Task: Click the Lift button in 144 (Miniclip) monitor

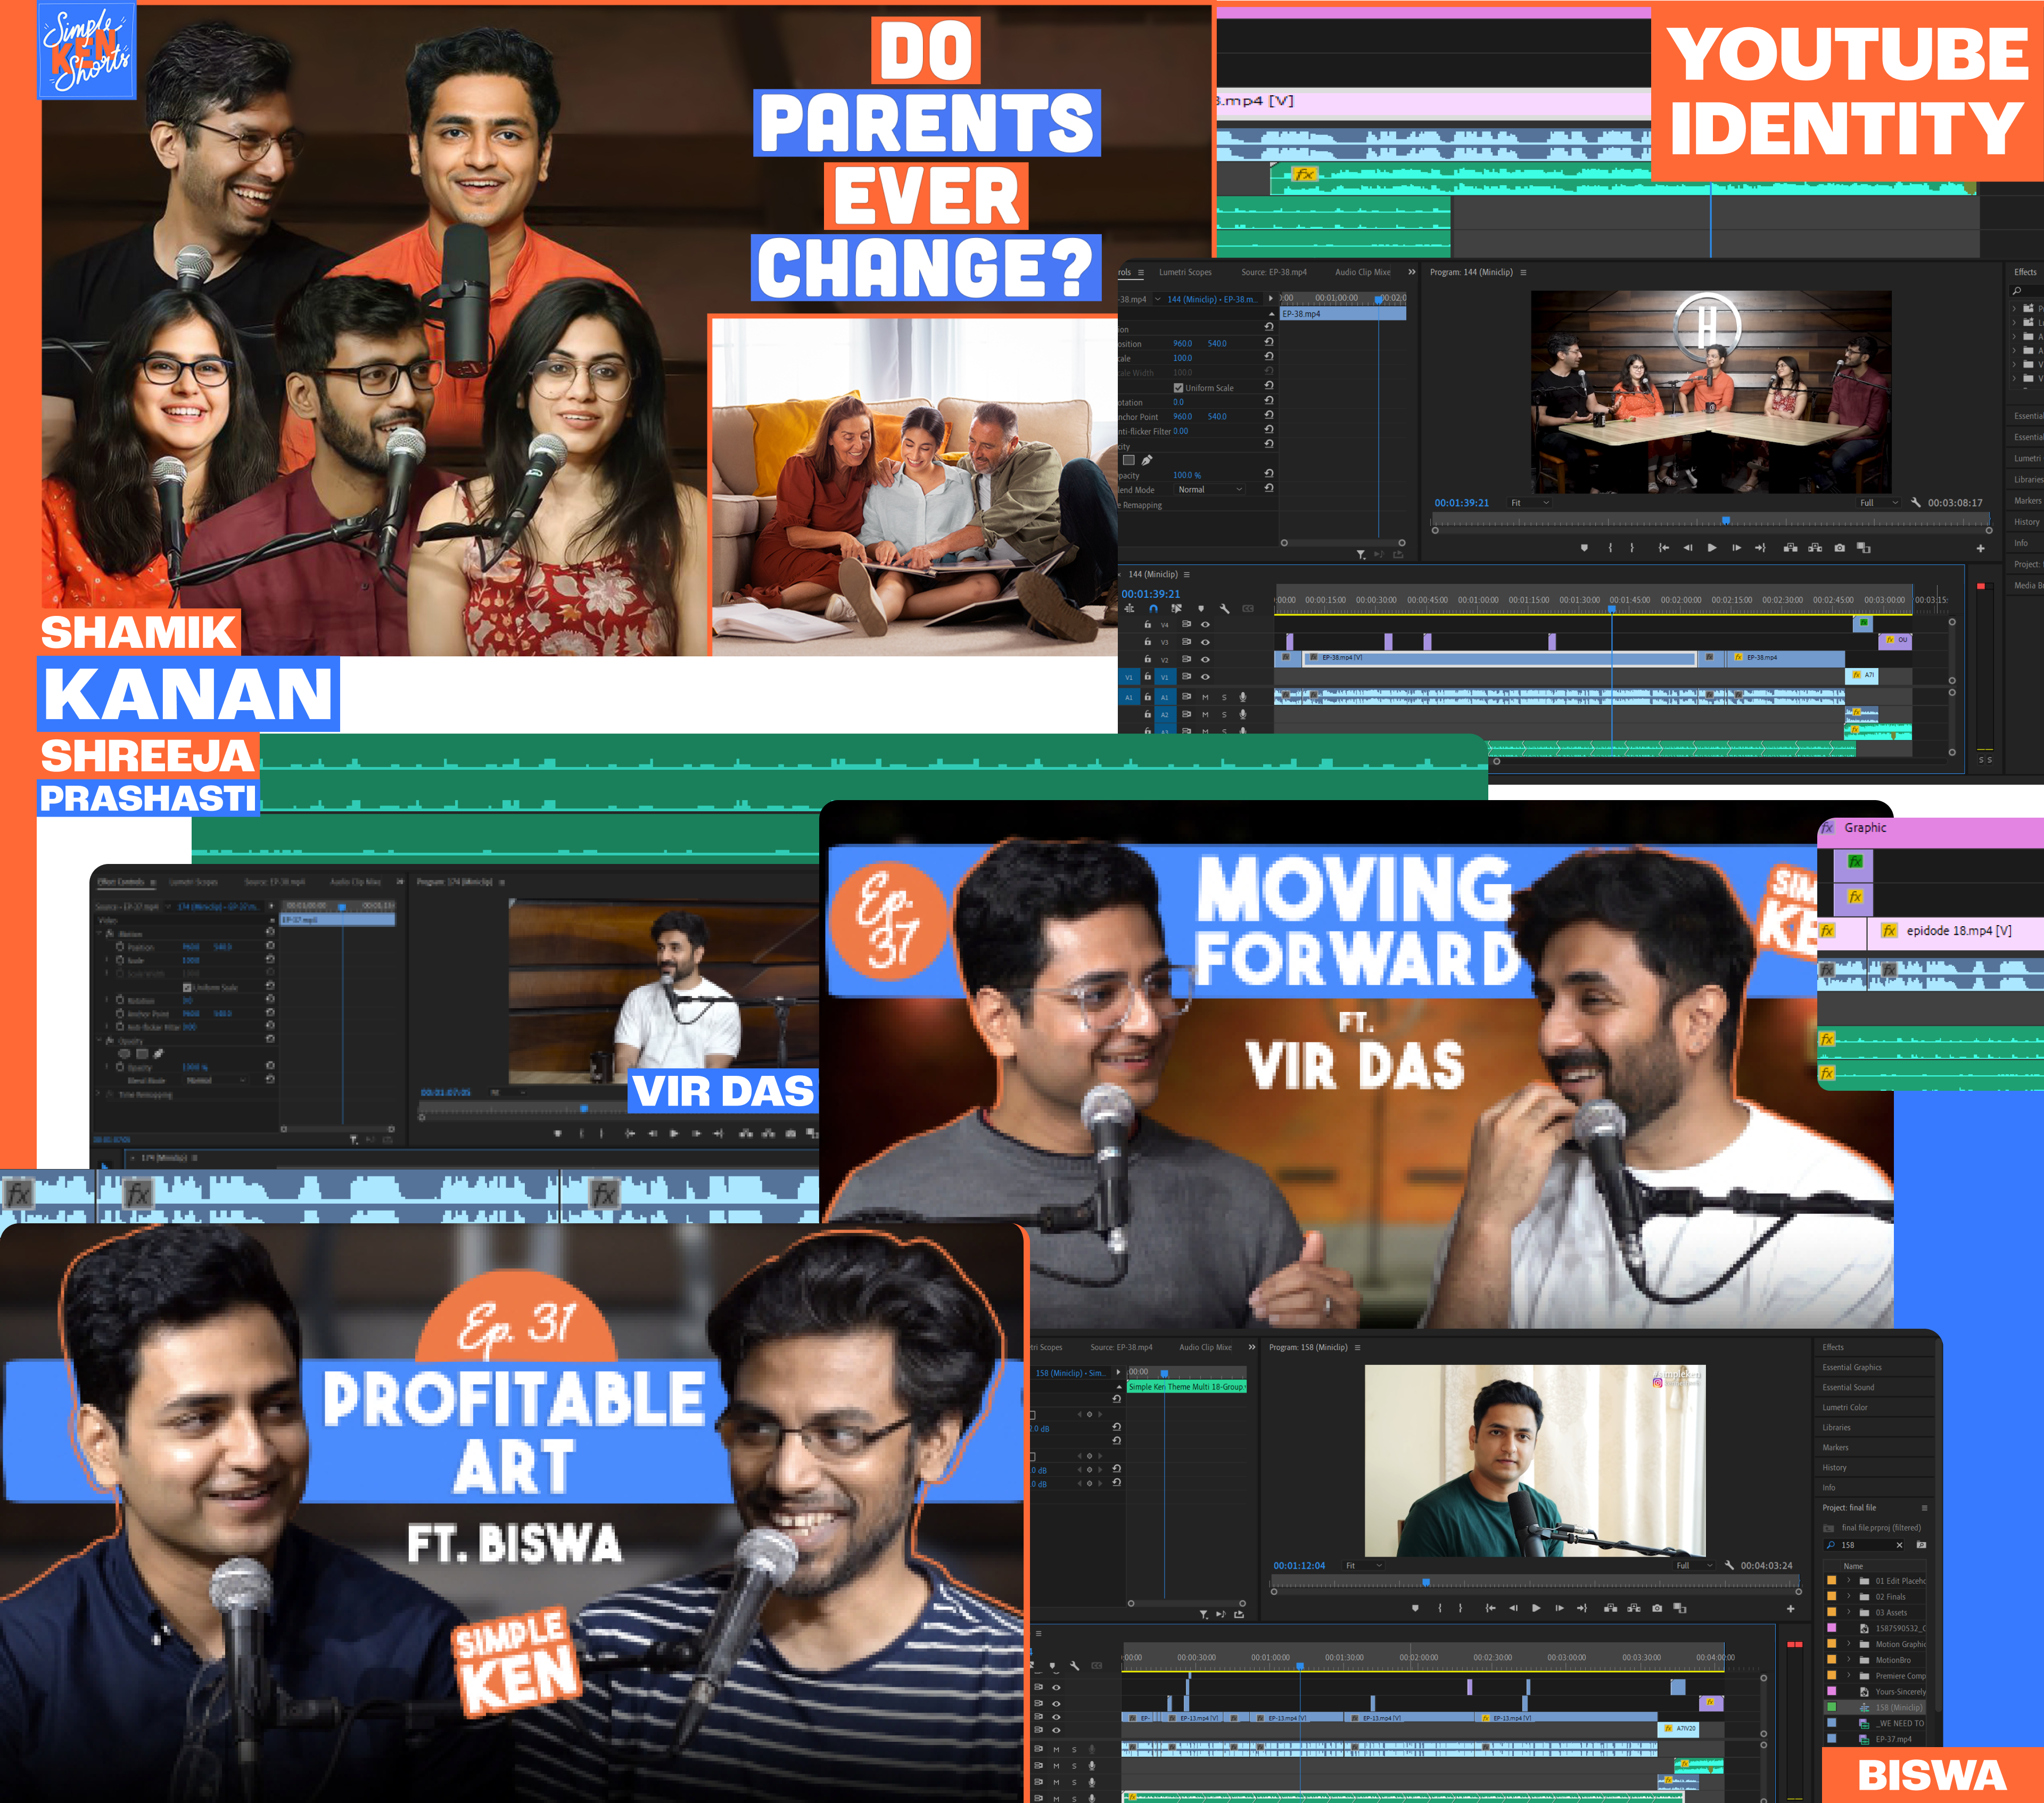Action: pyautogui.click(x=1790, y=548)
